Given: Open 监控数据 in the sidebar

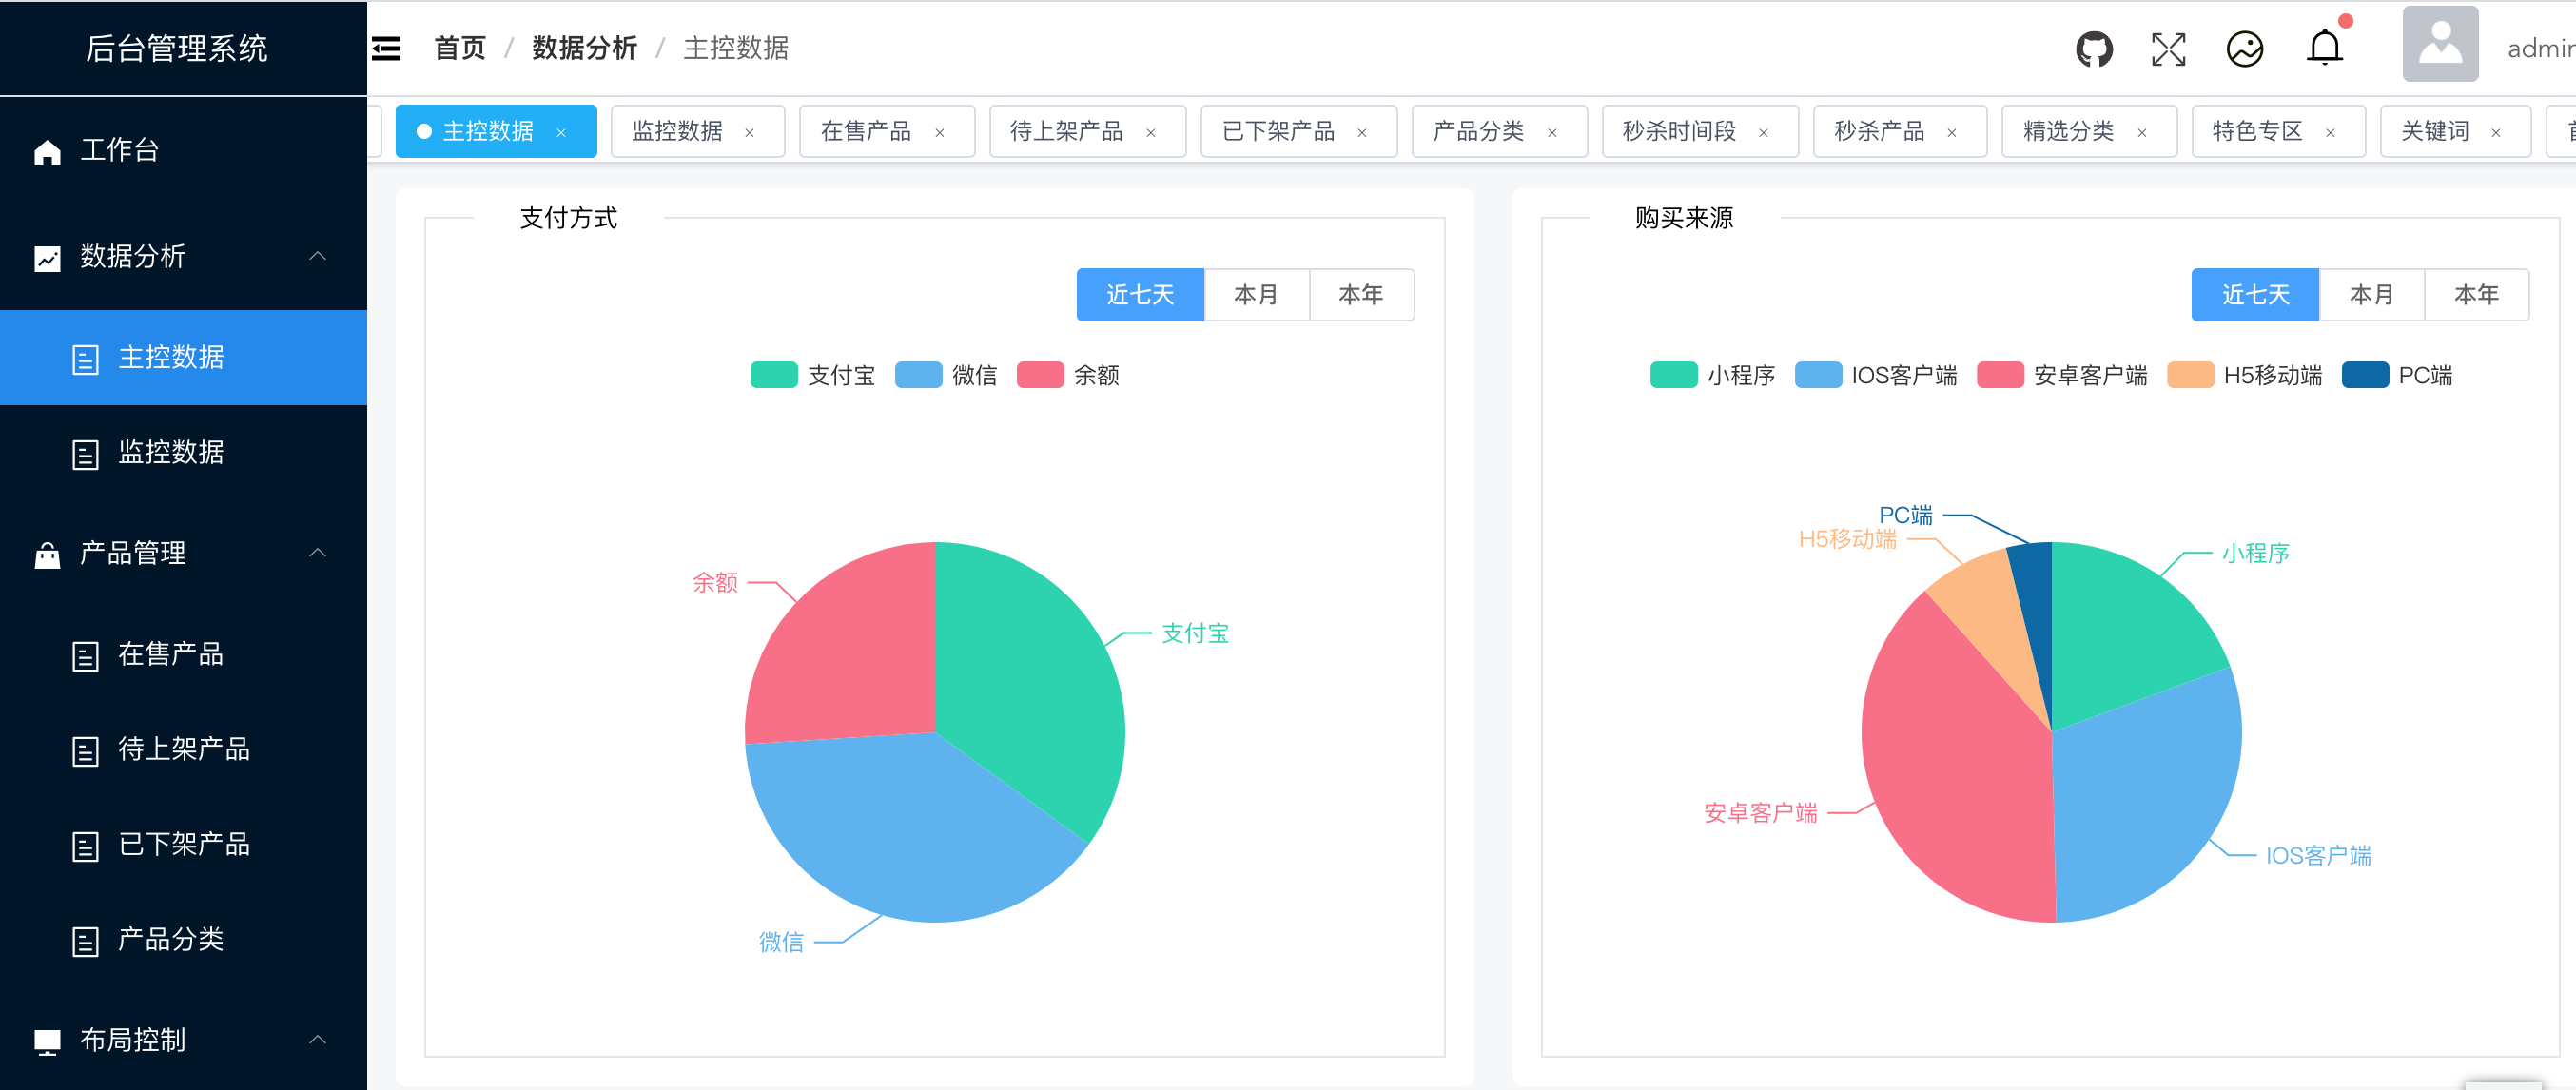Looking at the screenshot, I should (x=171, y=452).
